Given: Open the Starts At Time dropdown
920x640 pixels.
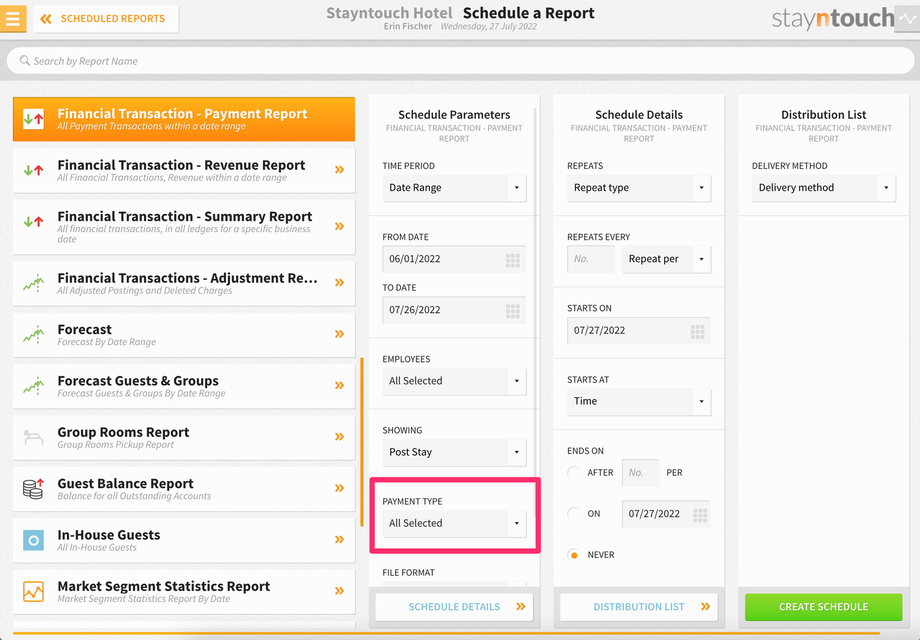Looking at the screenshot, I should (639, 401).
